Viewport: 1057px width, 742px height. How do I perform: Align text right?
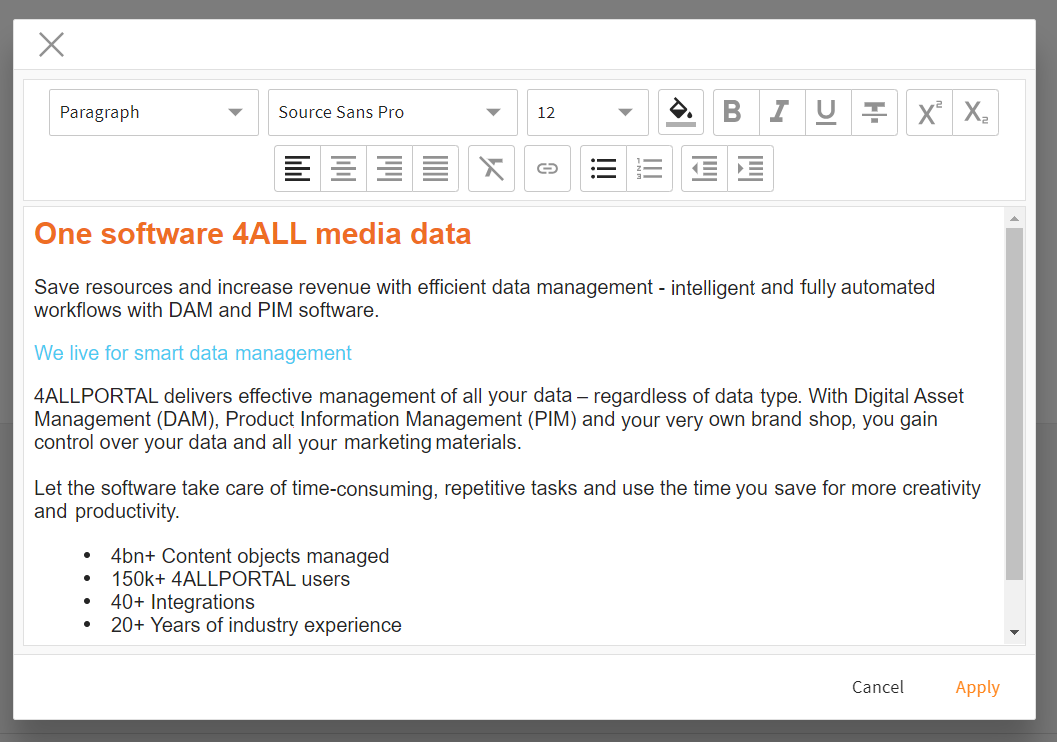click(x=389, y=168)
